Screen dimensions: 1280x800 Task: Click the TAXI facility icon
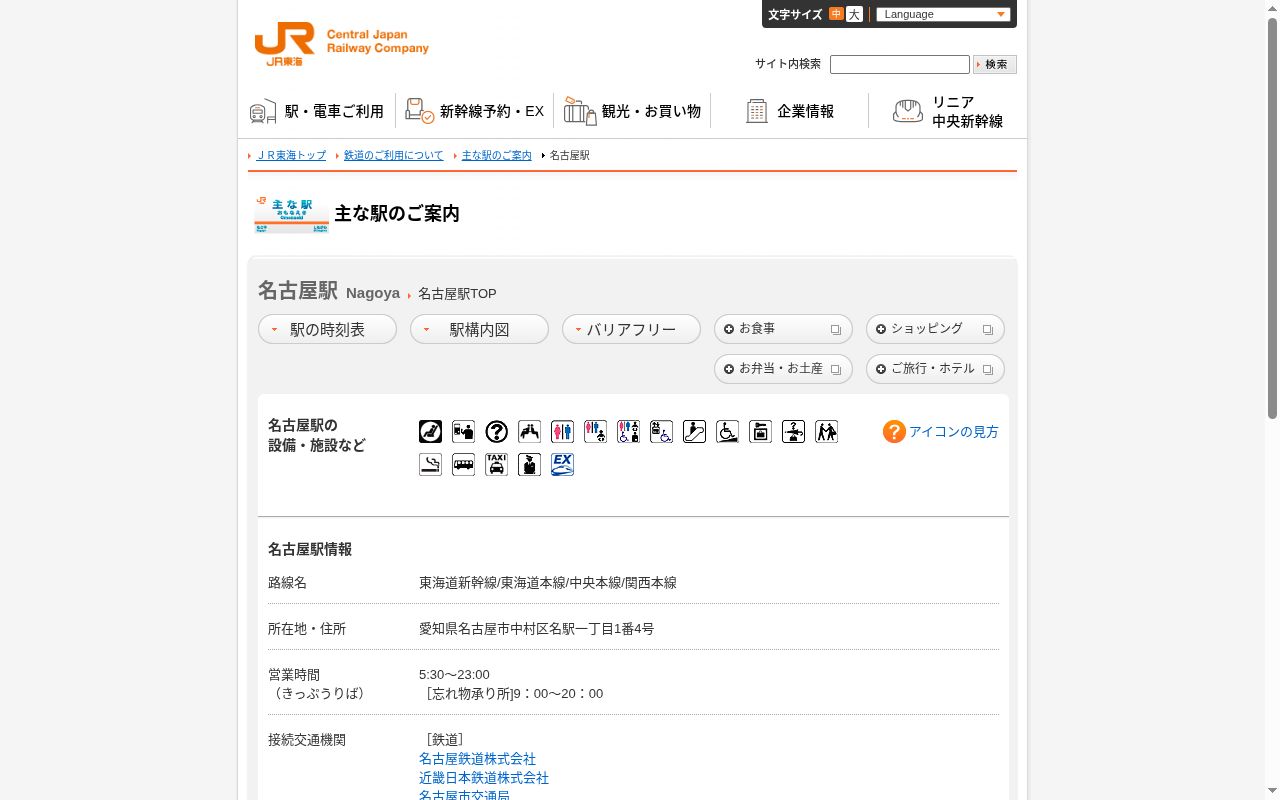click(x=496, y=465)
